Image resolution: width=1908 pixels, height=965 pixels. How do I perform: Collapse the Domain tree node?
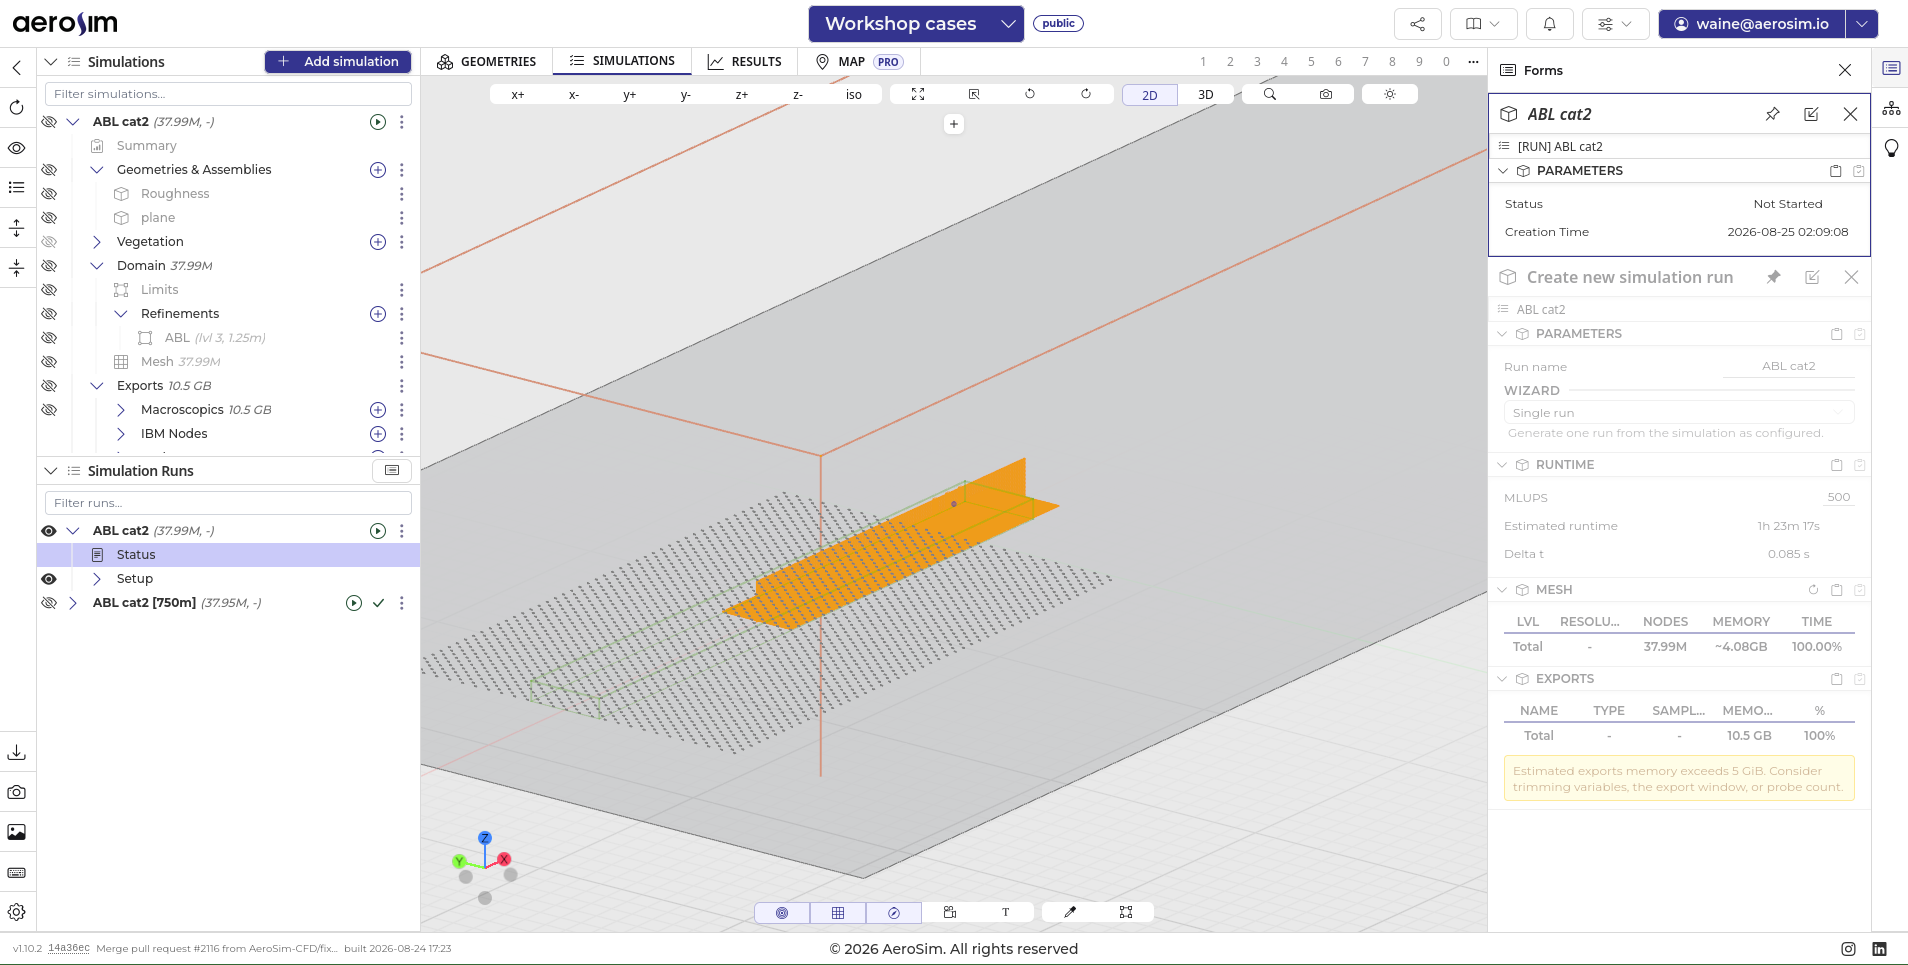[x=97, y=266]
